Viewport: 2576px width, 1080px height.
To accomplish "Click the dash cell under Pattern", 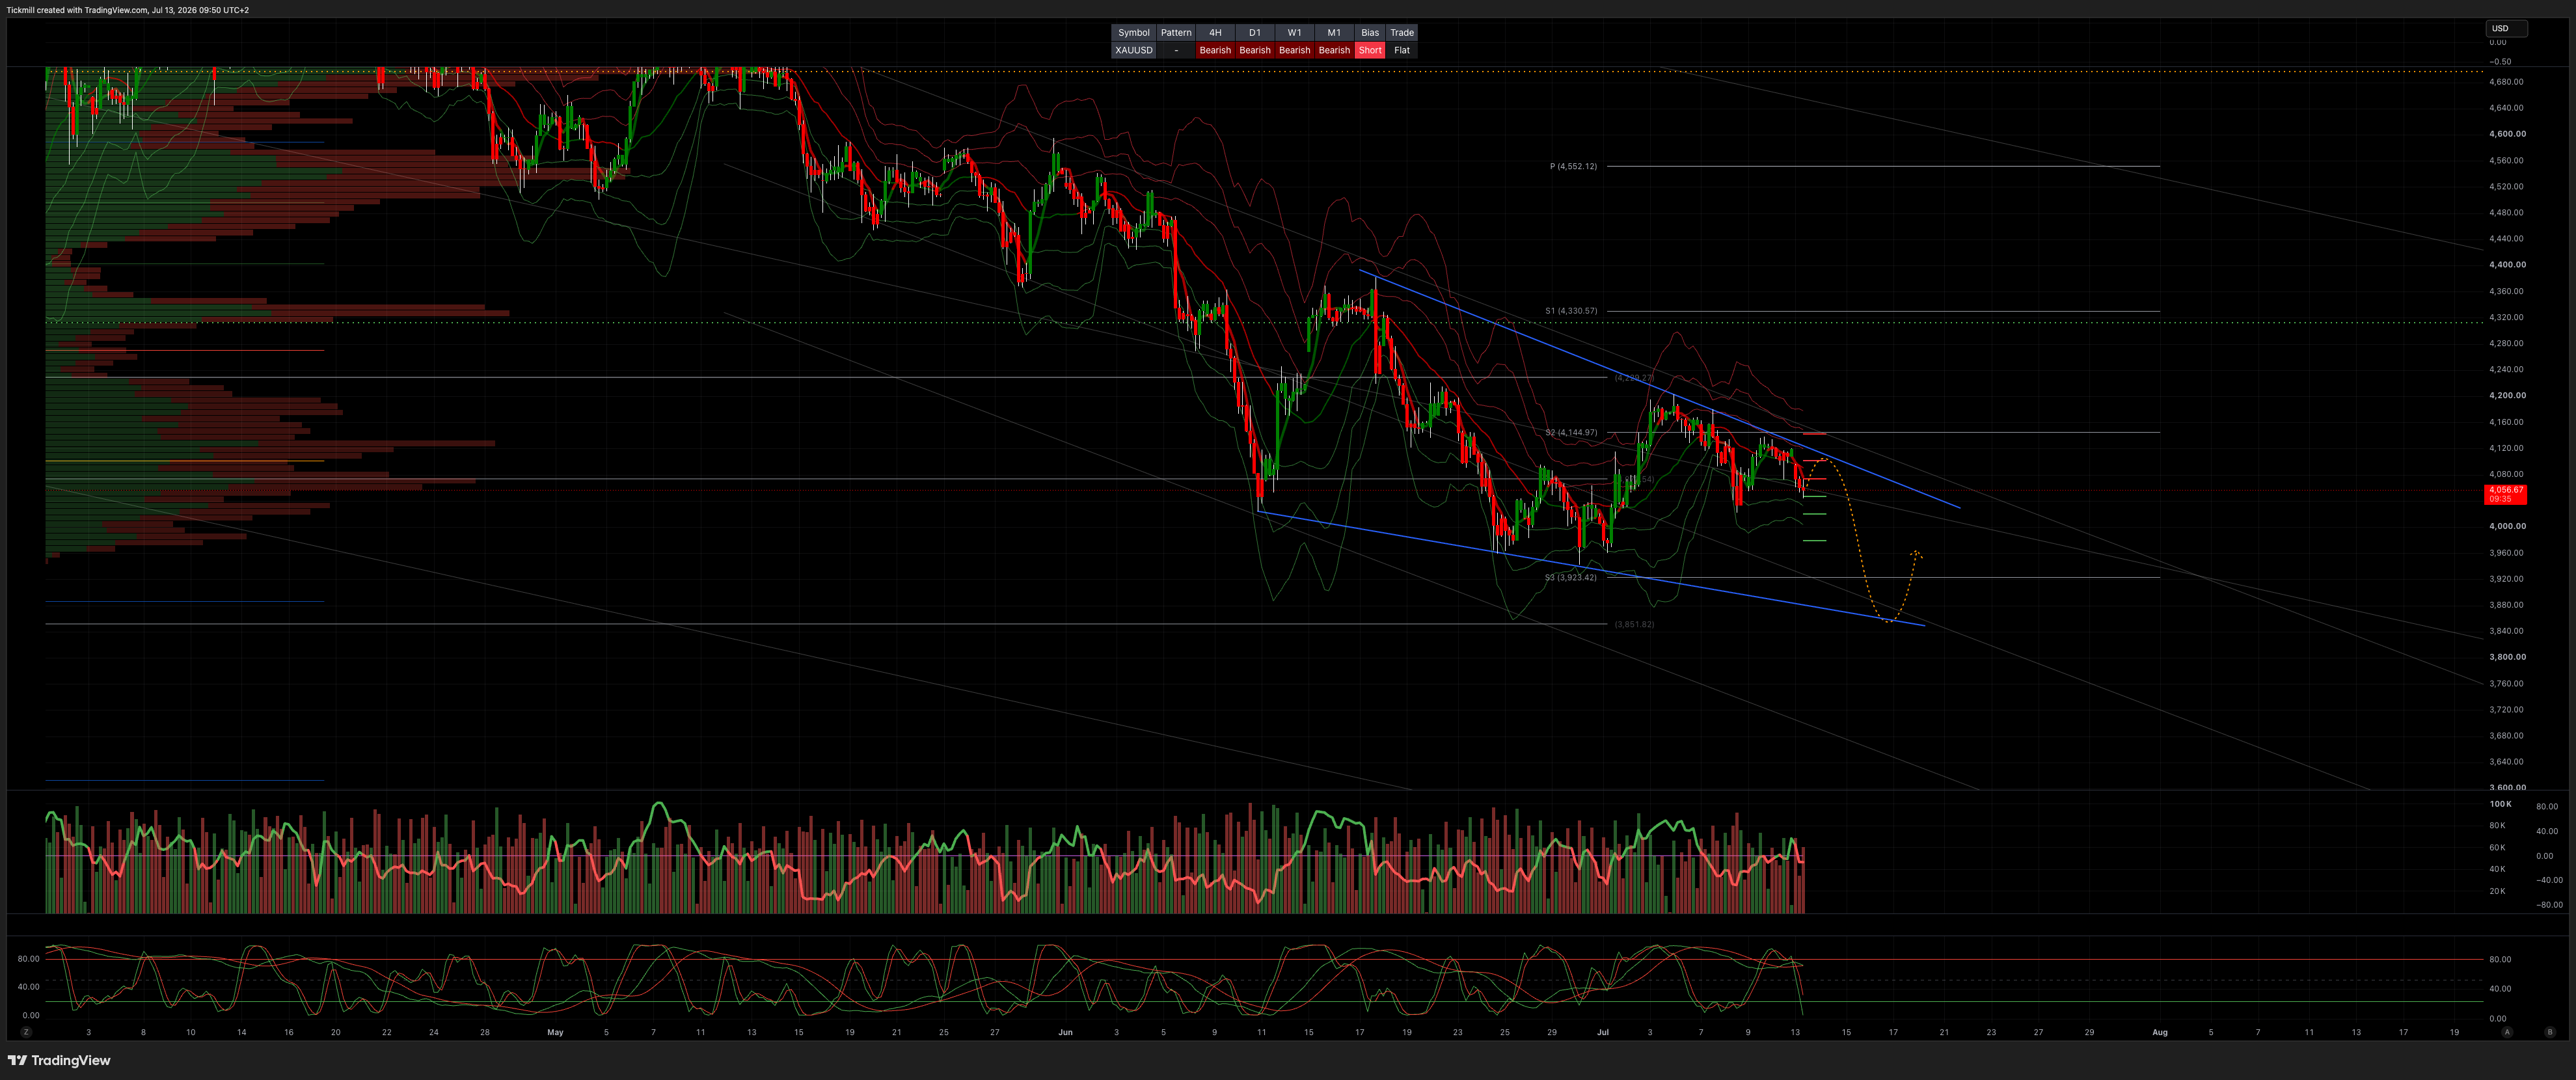I will point(1176,50).
